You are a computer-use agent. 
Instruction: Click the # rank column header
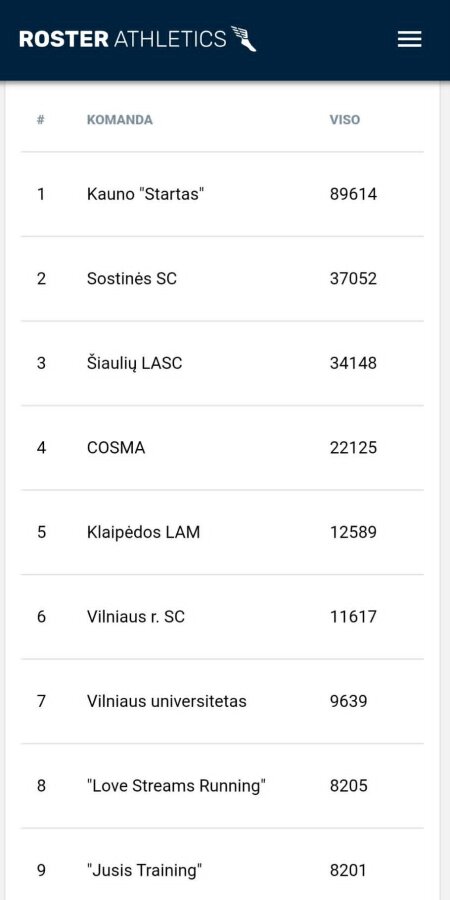(x=41, y=120)
